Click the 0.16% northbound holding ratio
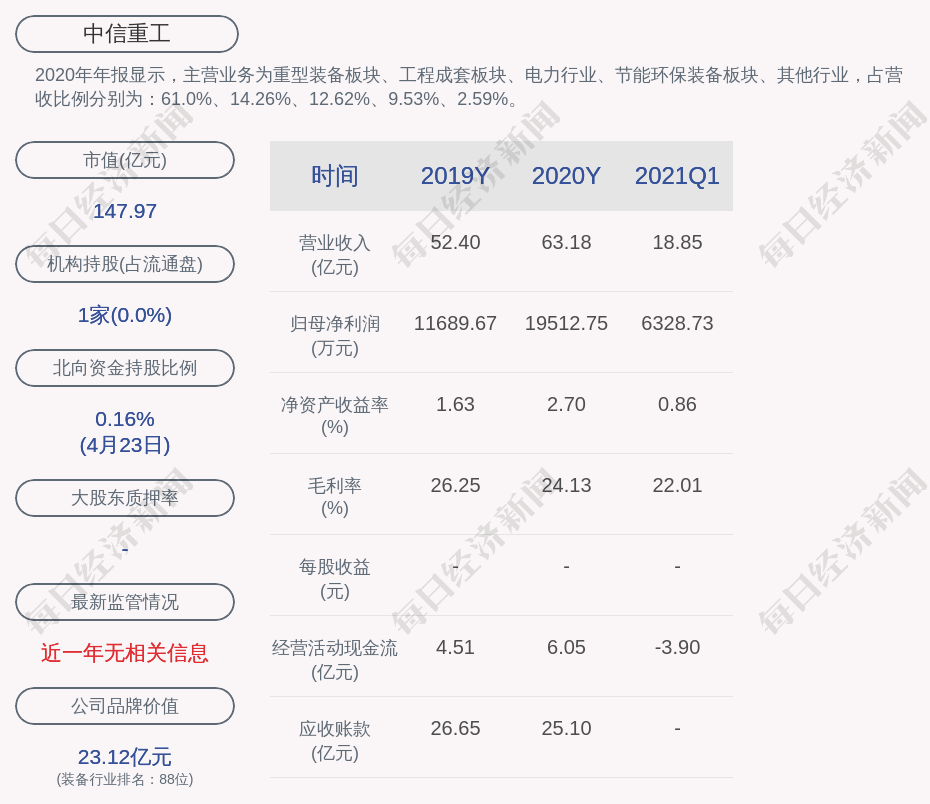The width and height of the screenshot is (930, 804). pyautogui.click(x=125, y=419)
